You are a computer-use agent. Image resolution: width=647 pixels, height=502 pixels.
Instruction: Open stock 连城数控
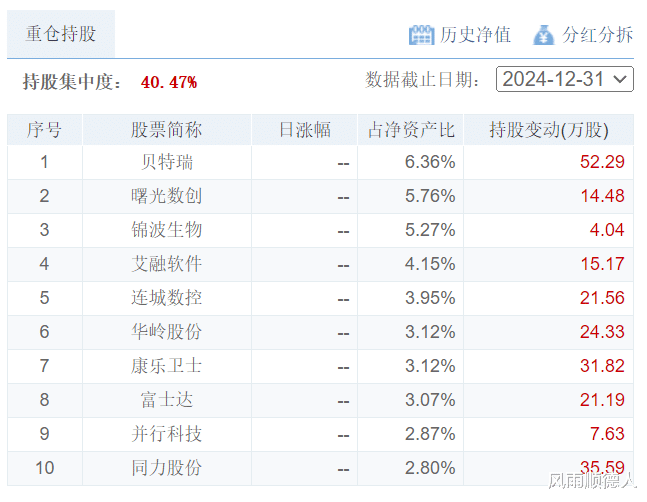(167, 298)
